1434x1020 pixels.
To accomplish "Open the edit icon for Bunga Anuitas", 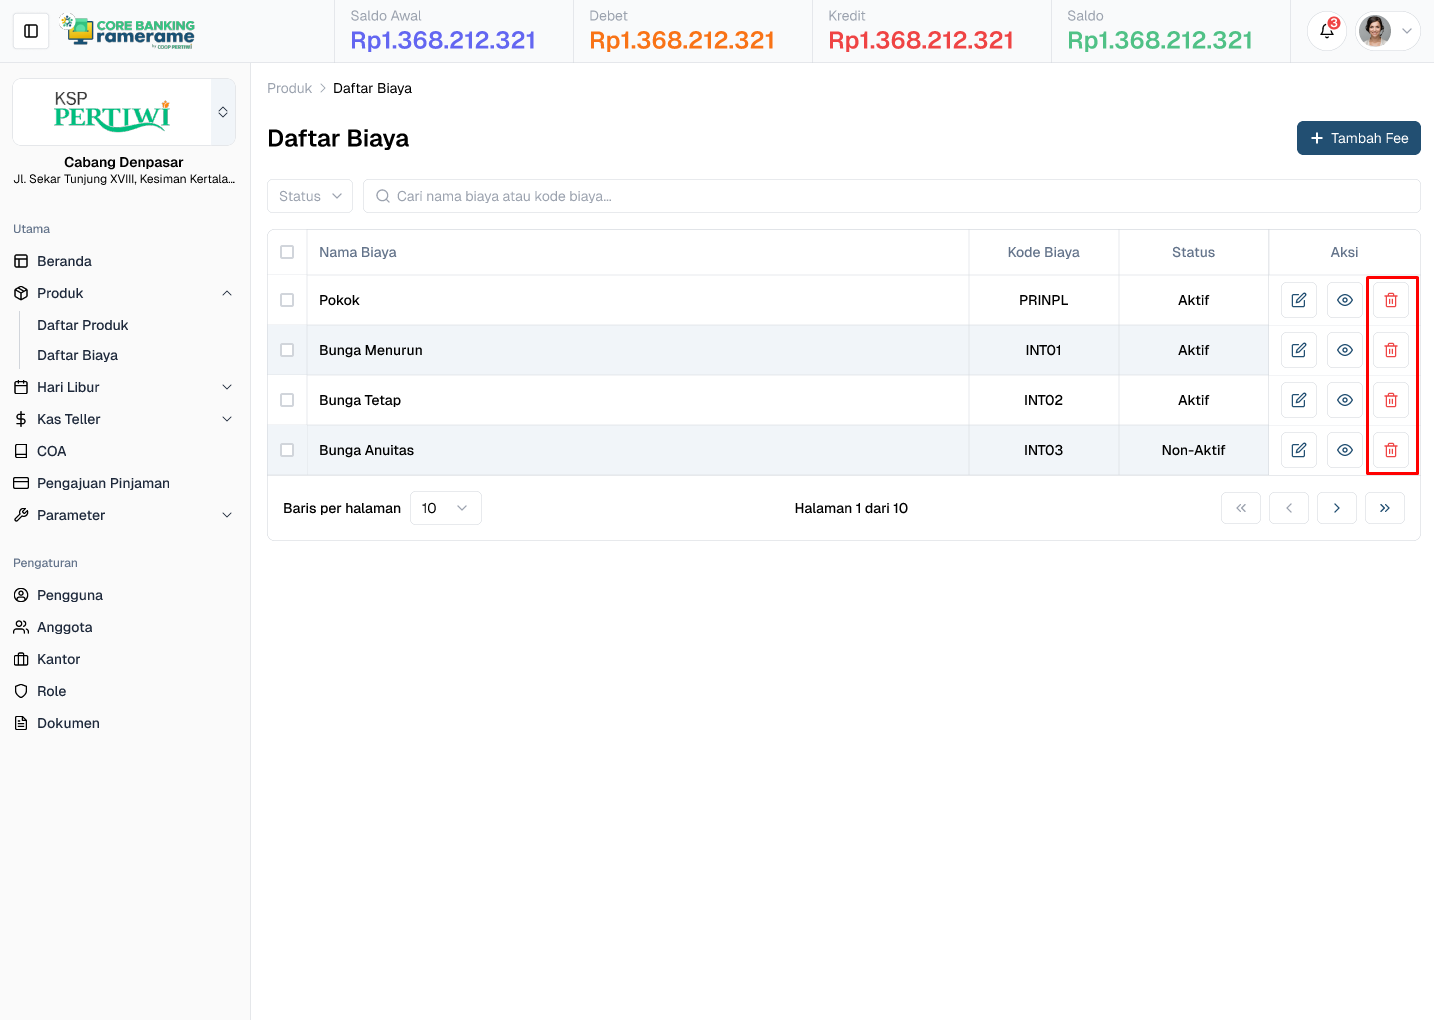I will [x=1298, y=450].
